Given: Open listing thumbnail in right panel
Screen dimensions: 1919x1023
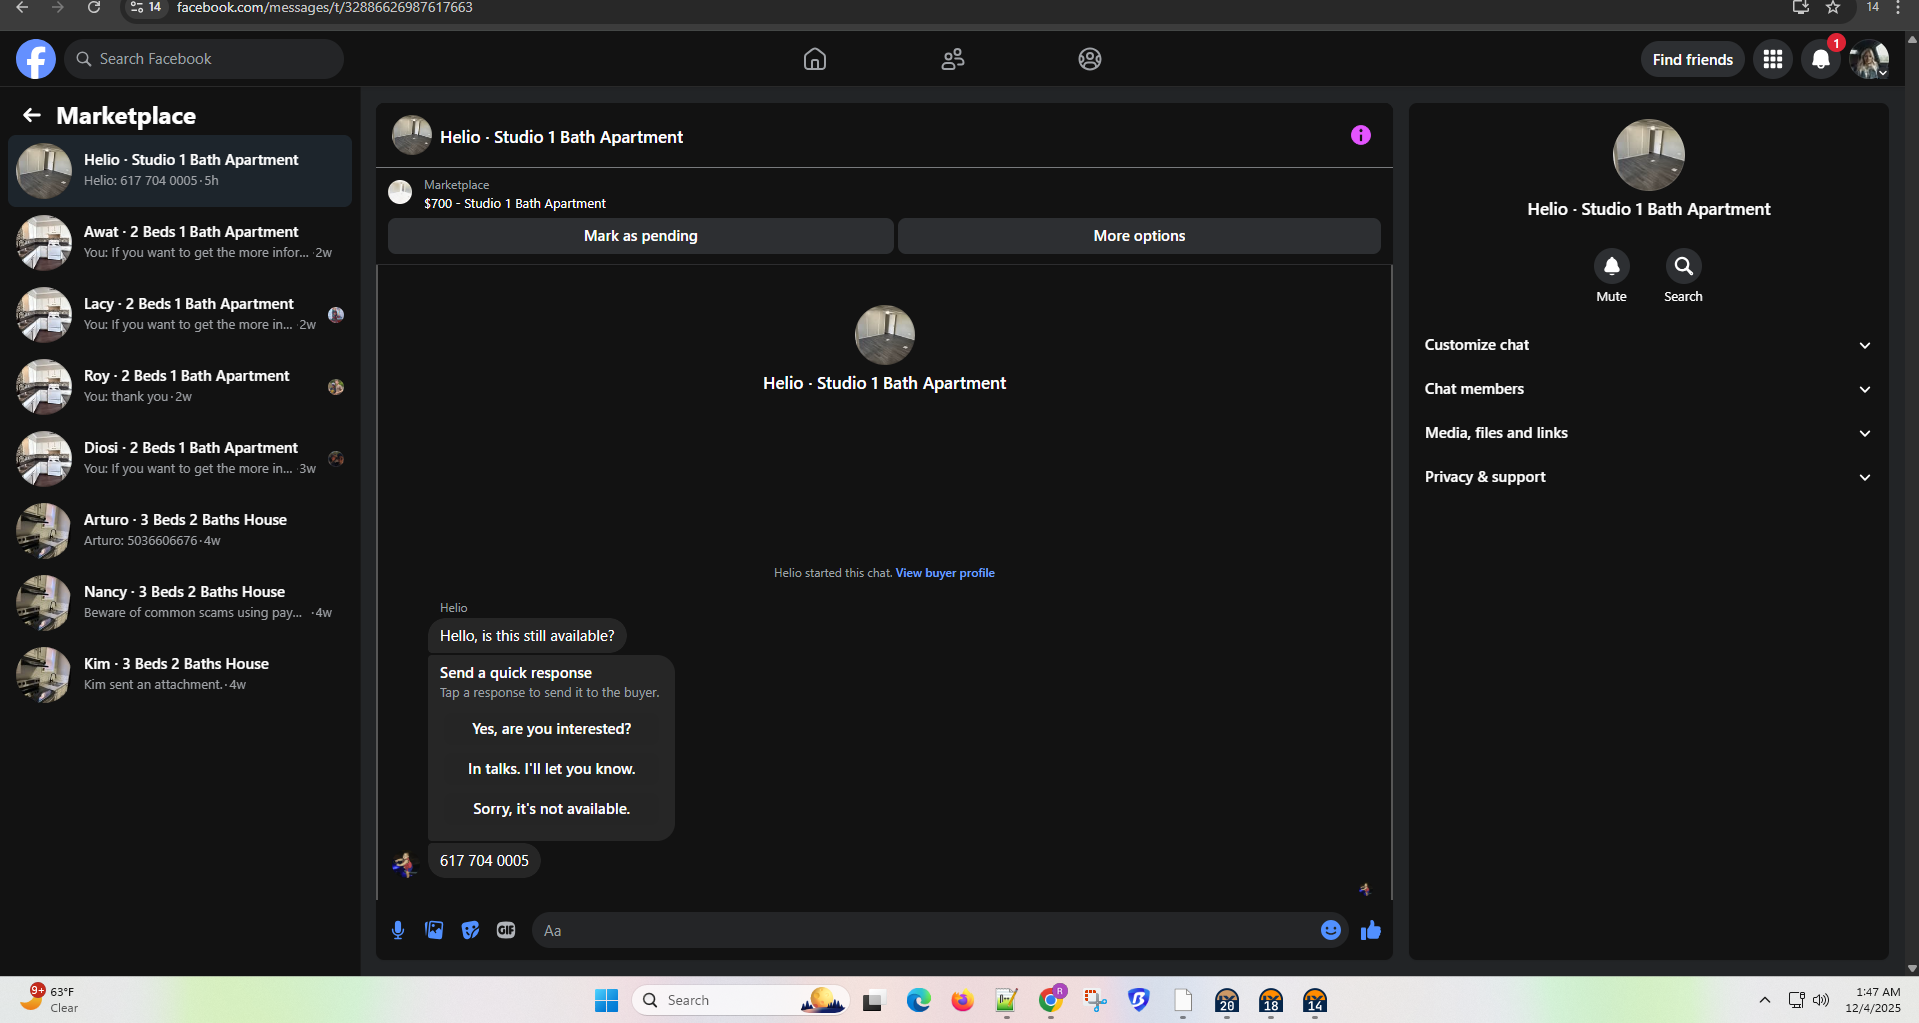Looking at the screenshot, I should (1648, 155).
